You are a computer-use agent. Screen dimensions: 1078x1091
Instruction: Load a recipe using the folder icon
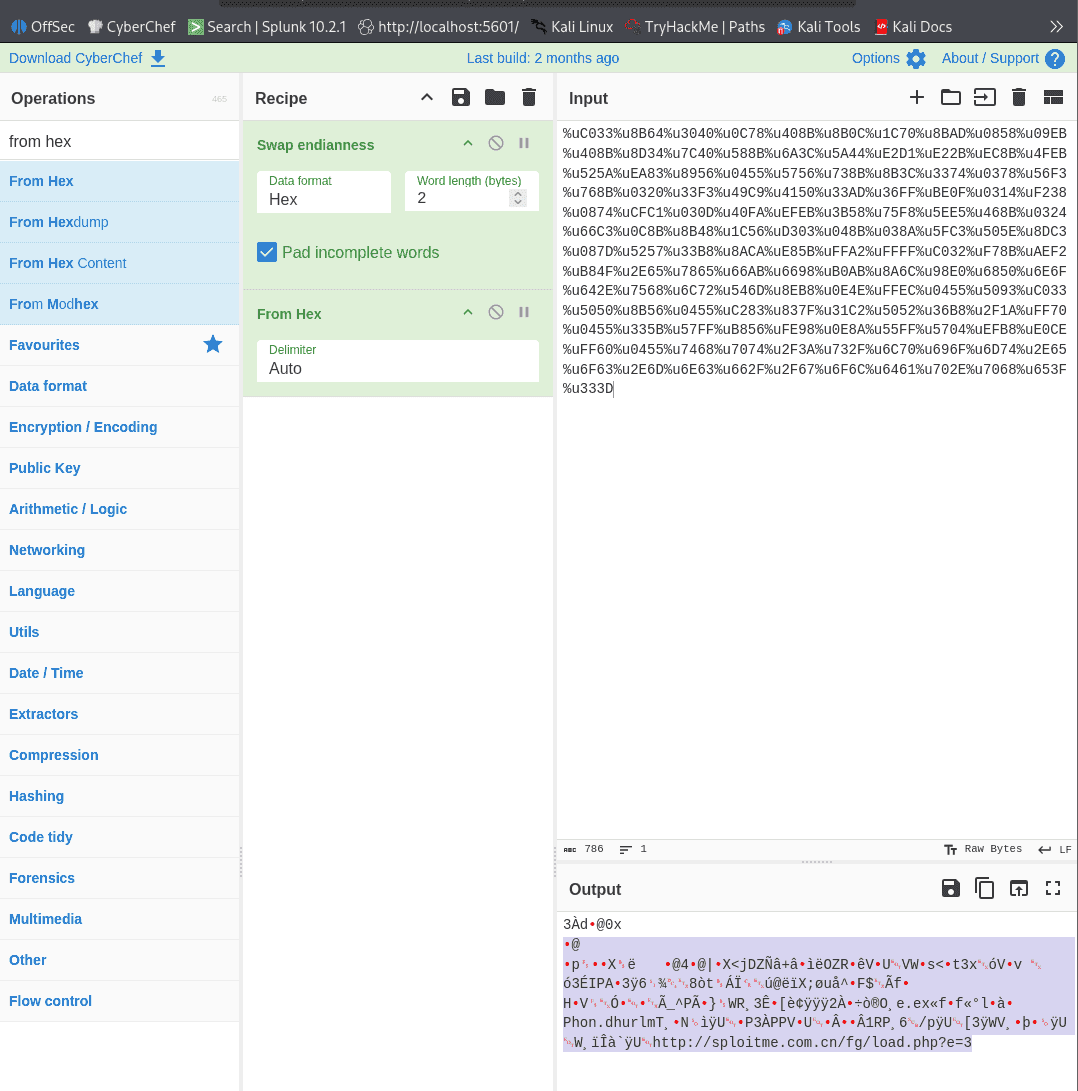tap(495, 97)
